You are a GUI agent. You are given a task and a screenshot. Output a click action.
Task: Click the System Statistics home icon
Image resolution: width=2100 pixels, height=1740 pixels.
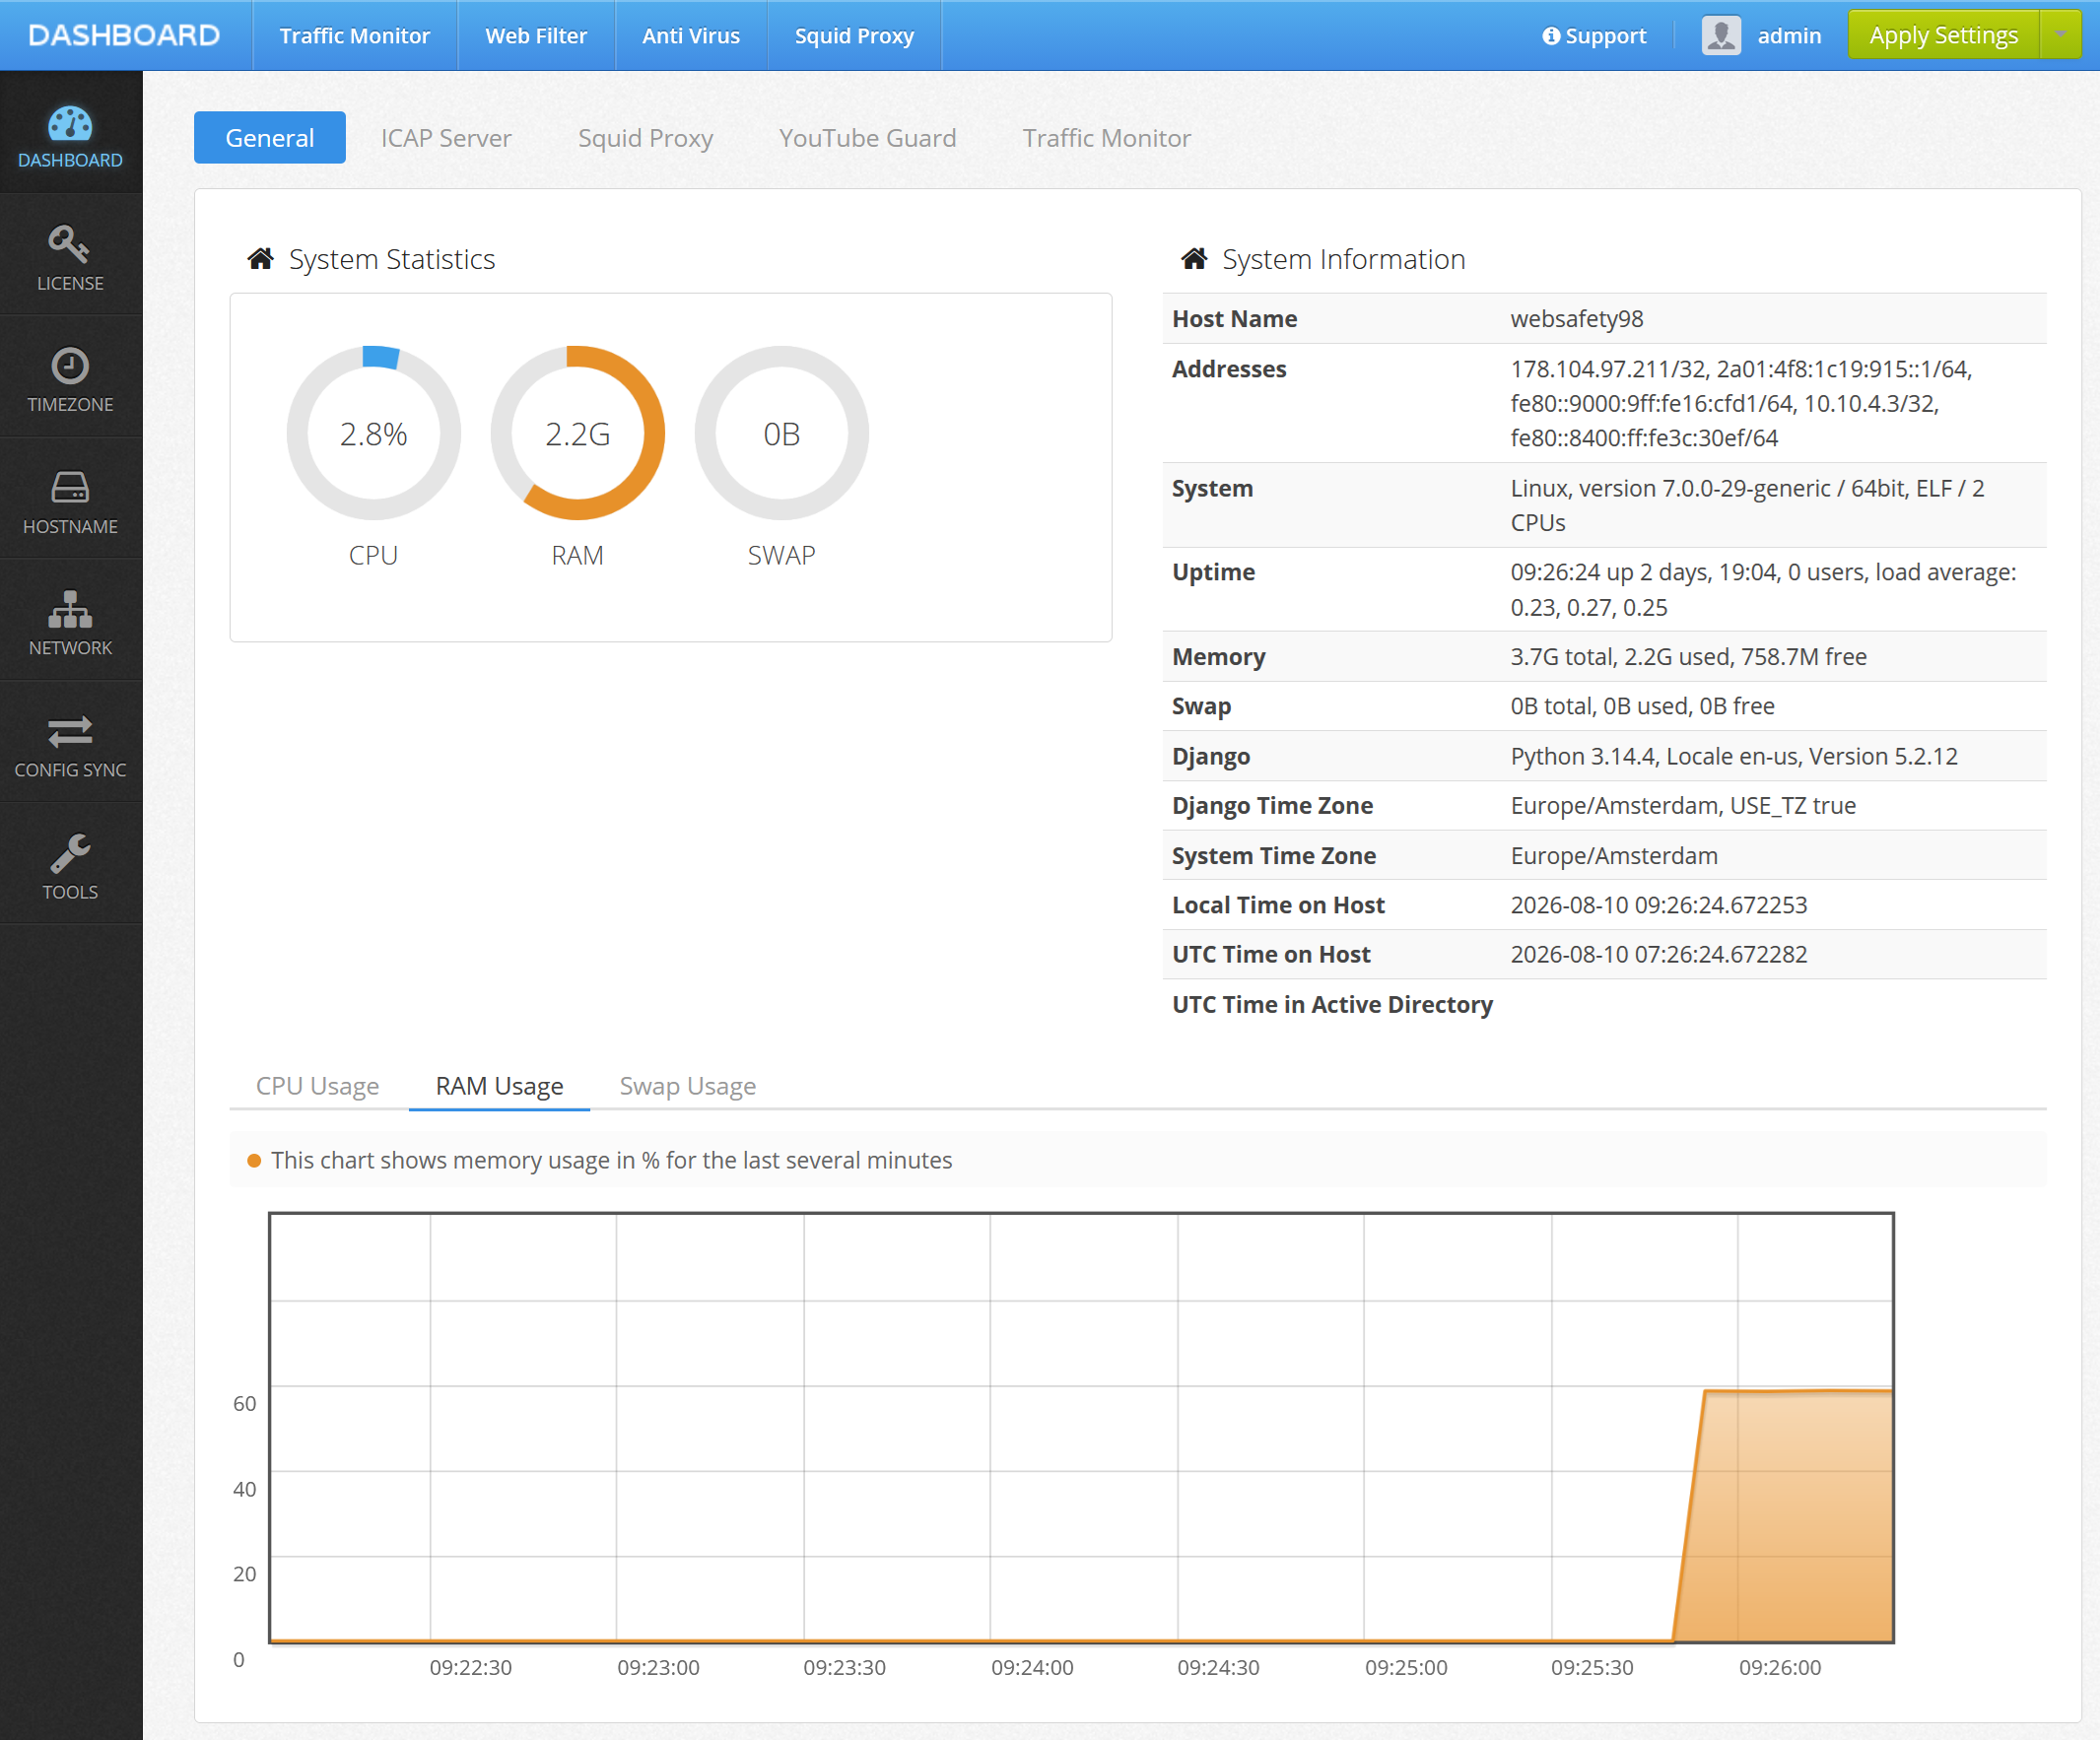point(261,259)
